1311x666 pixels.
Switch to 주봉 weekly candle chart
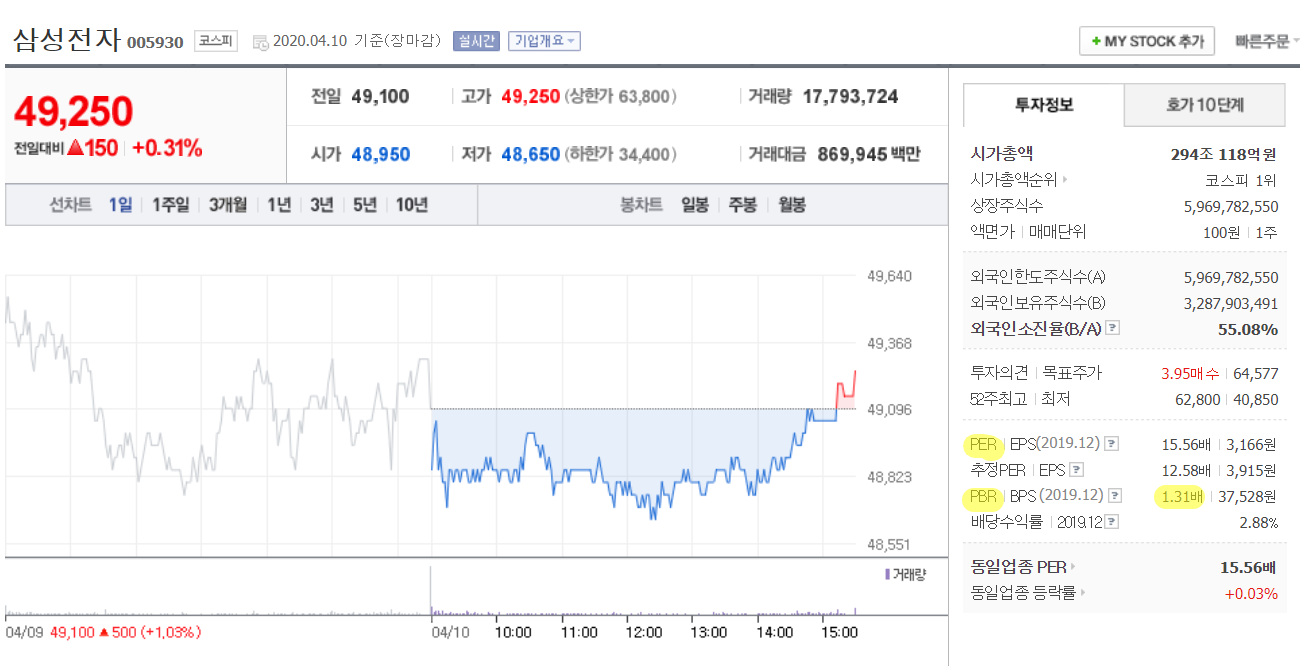tap(743, 205)
